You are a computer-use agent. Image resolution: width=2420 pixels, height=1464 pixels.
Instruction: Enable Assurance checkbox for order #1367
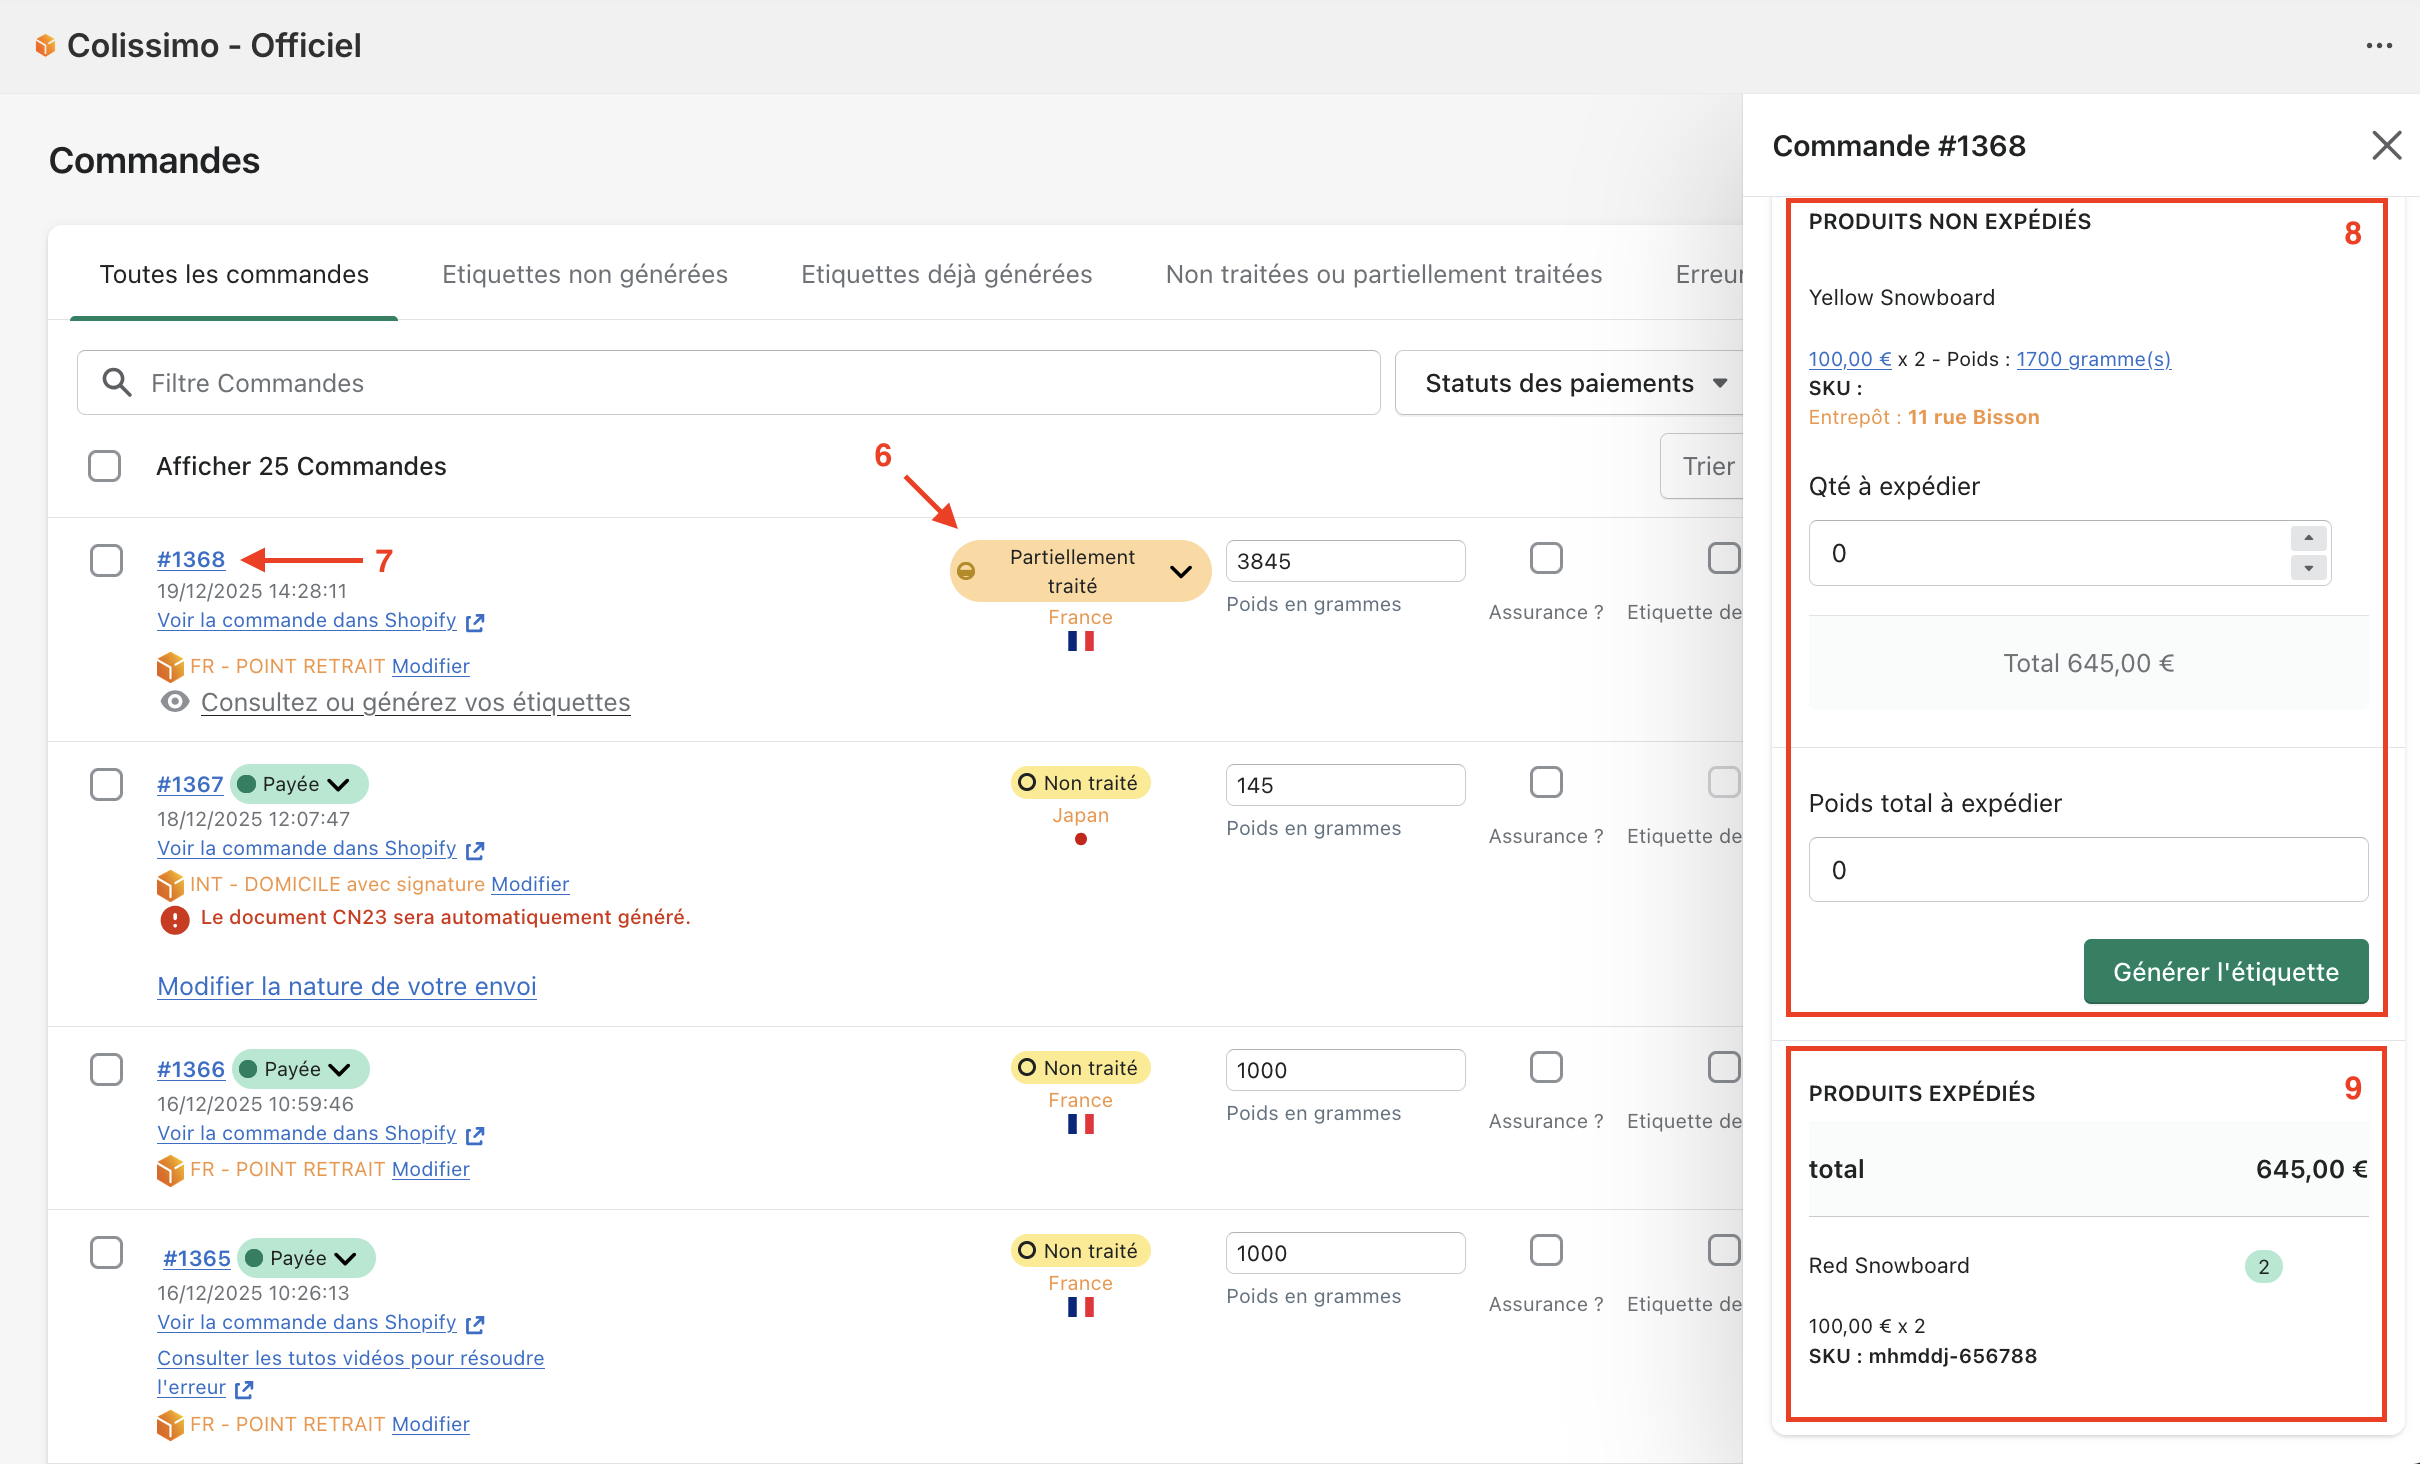click(x=1545, y=782)
